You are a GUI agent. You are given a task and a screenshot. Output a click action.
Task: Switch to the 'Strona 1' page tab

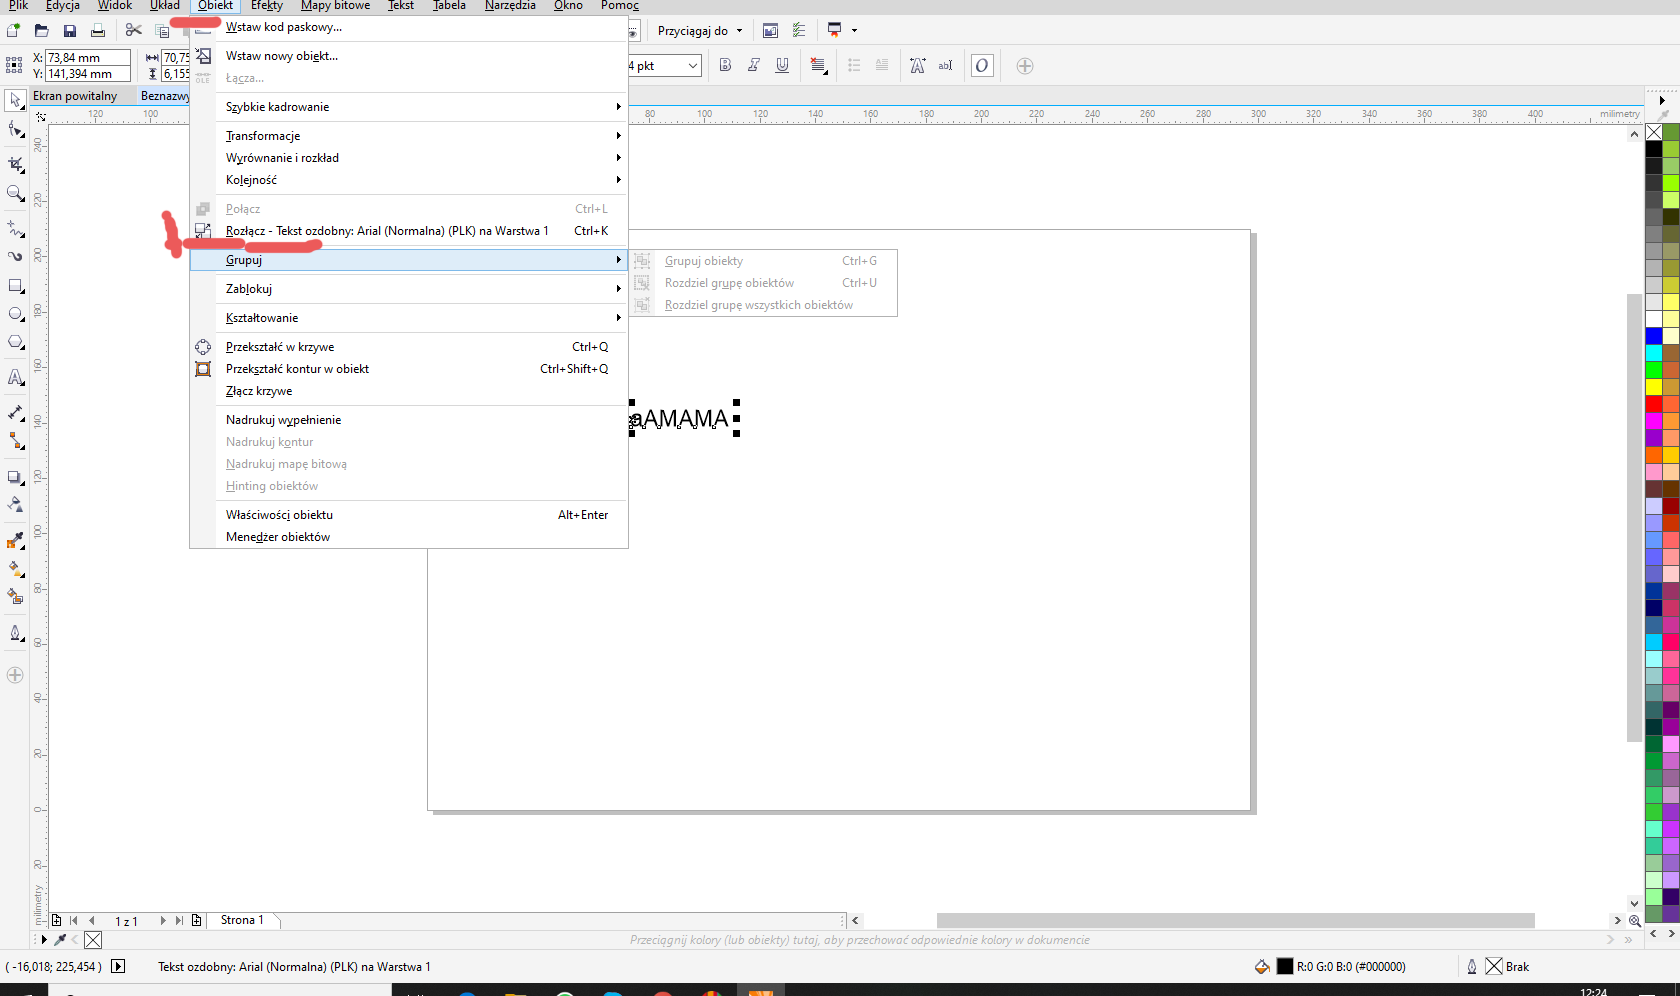[242, 920]
